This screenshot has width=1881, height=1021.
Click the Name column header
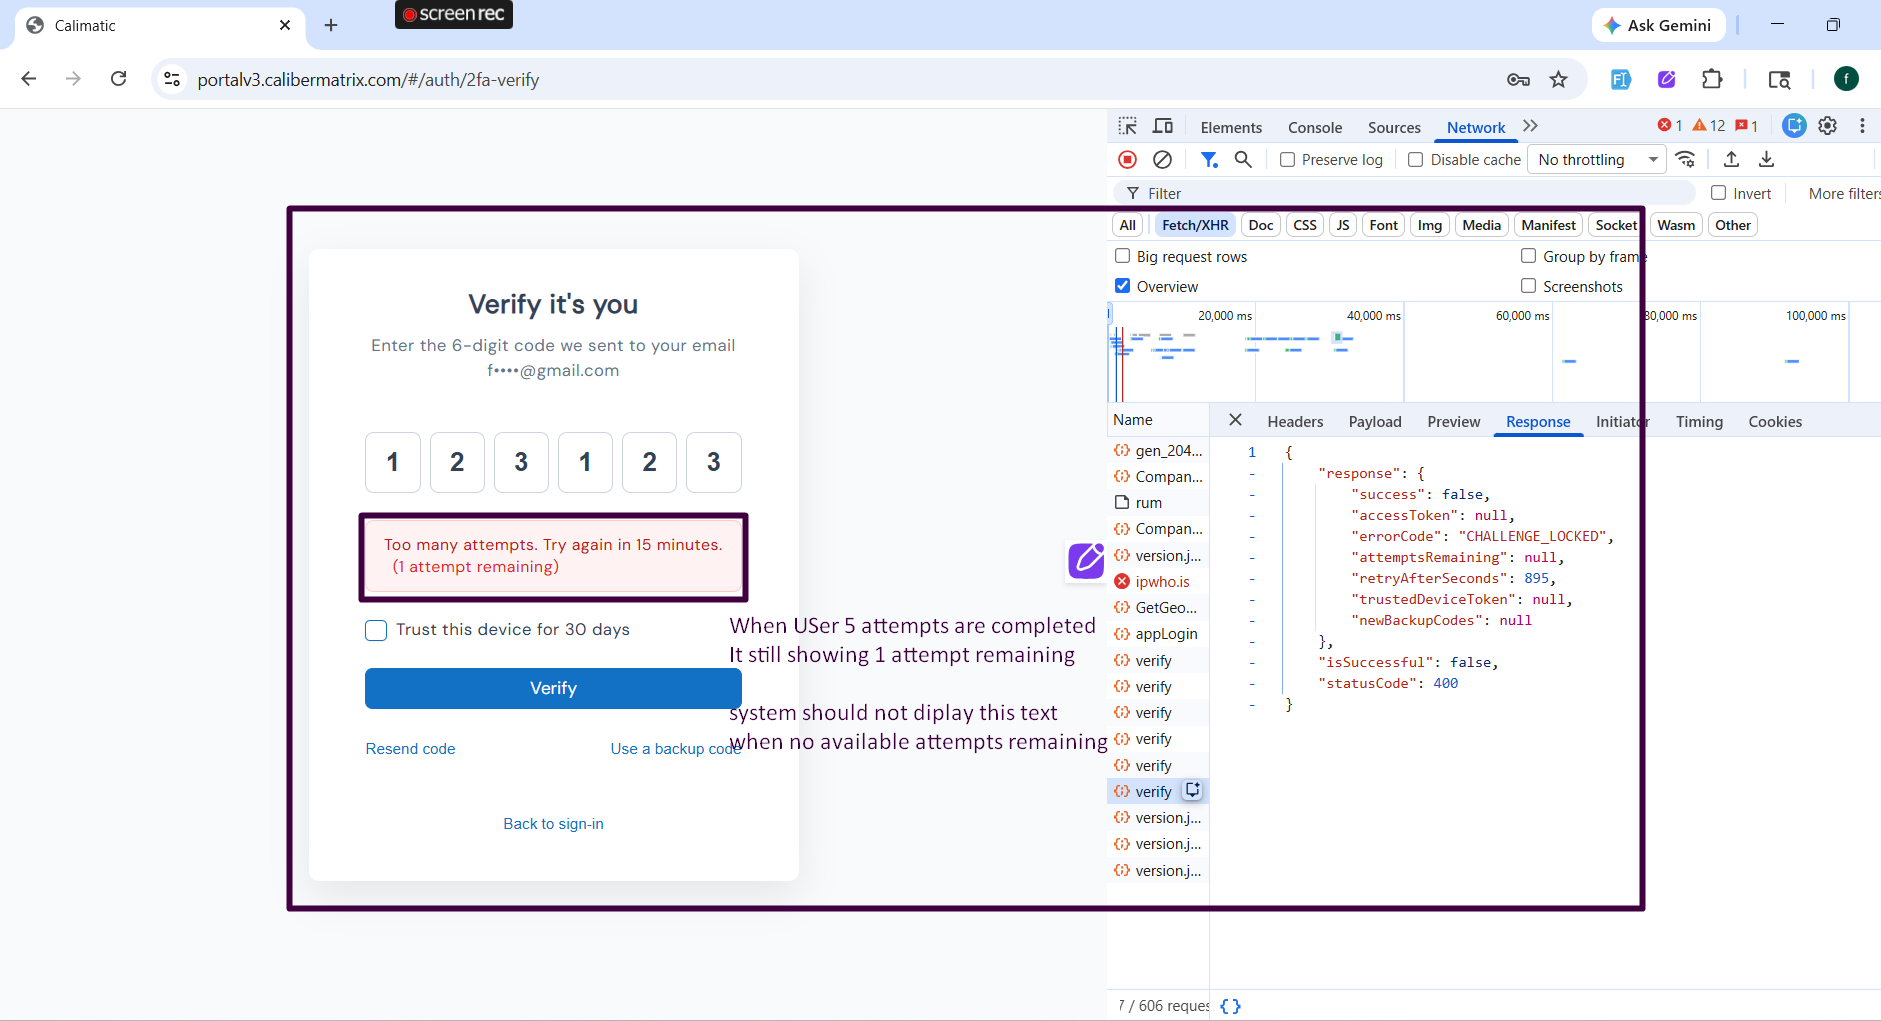[x=1157, y=420]
